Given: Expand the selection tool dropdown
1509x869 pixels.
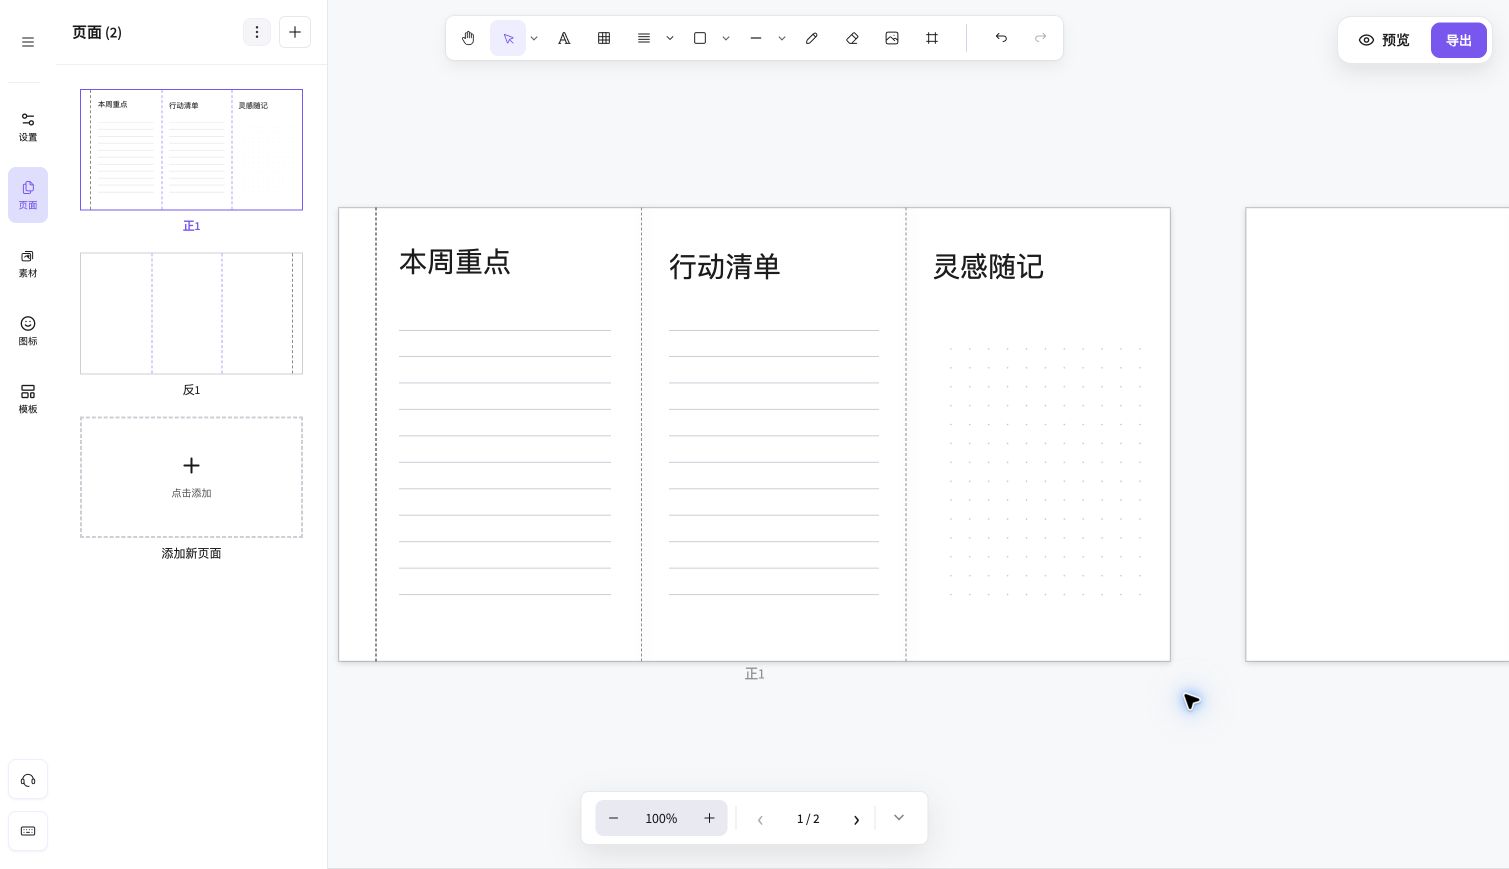Looking at the screenshot, I should pos(534,38).
